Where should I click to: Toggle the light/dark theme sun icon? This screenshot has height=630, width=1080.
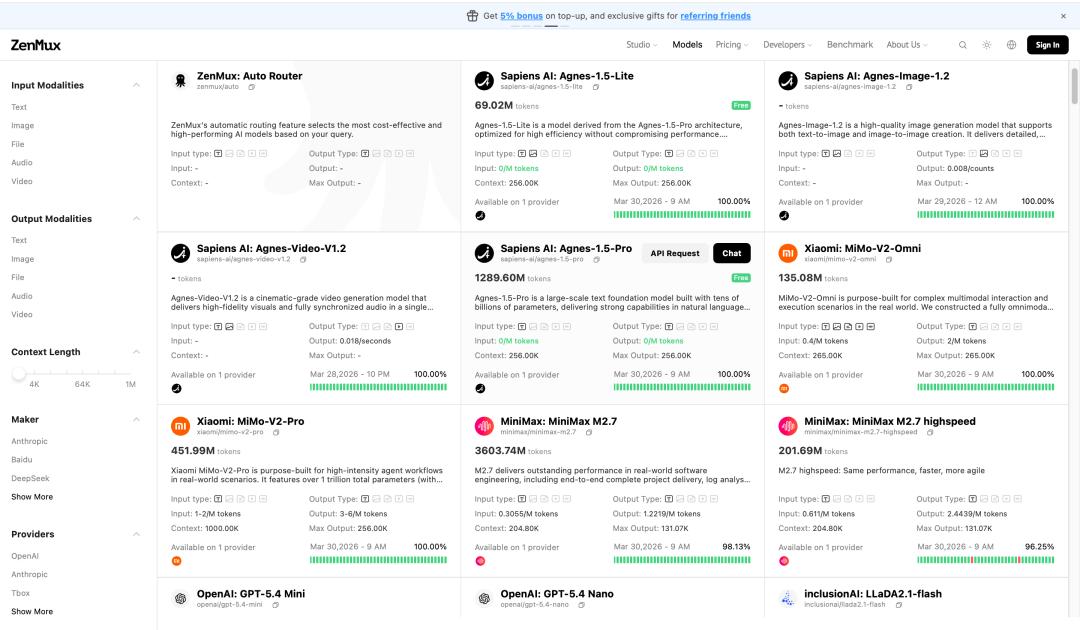[x=987, y=45]
